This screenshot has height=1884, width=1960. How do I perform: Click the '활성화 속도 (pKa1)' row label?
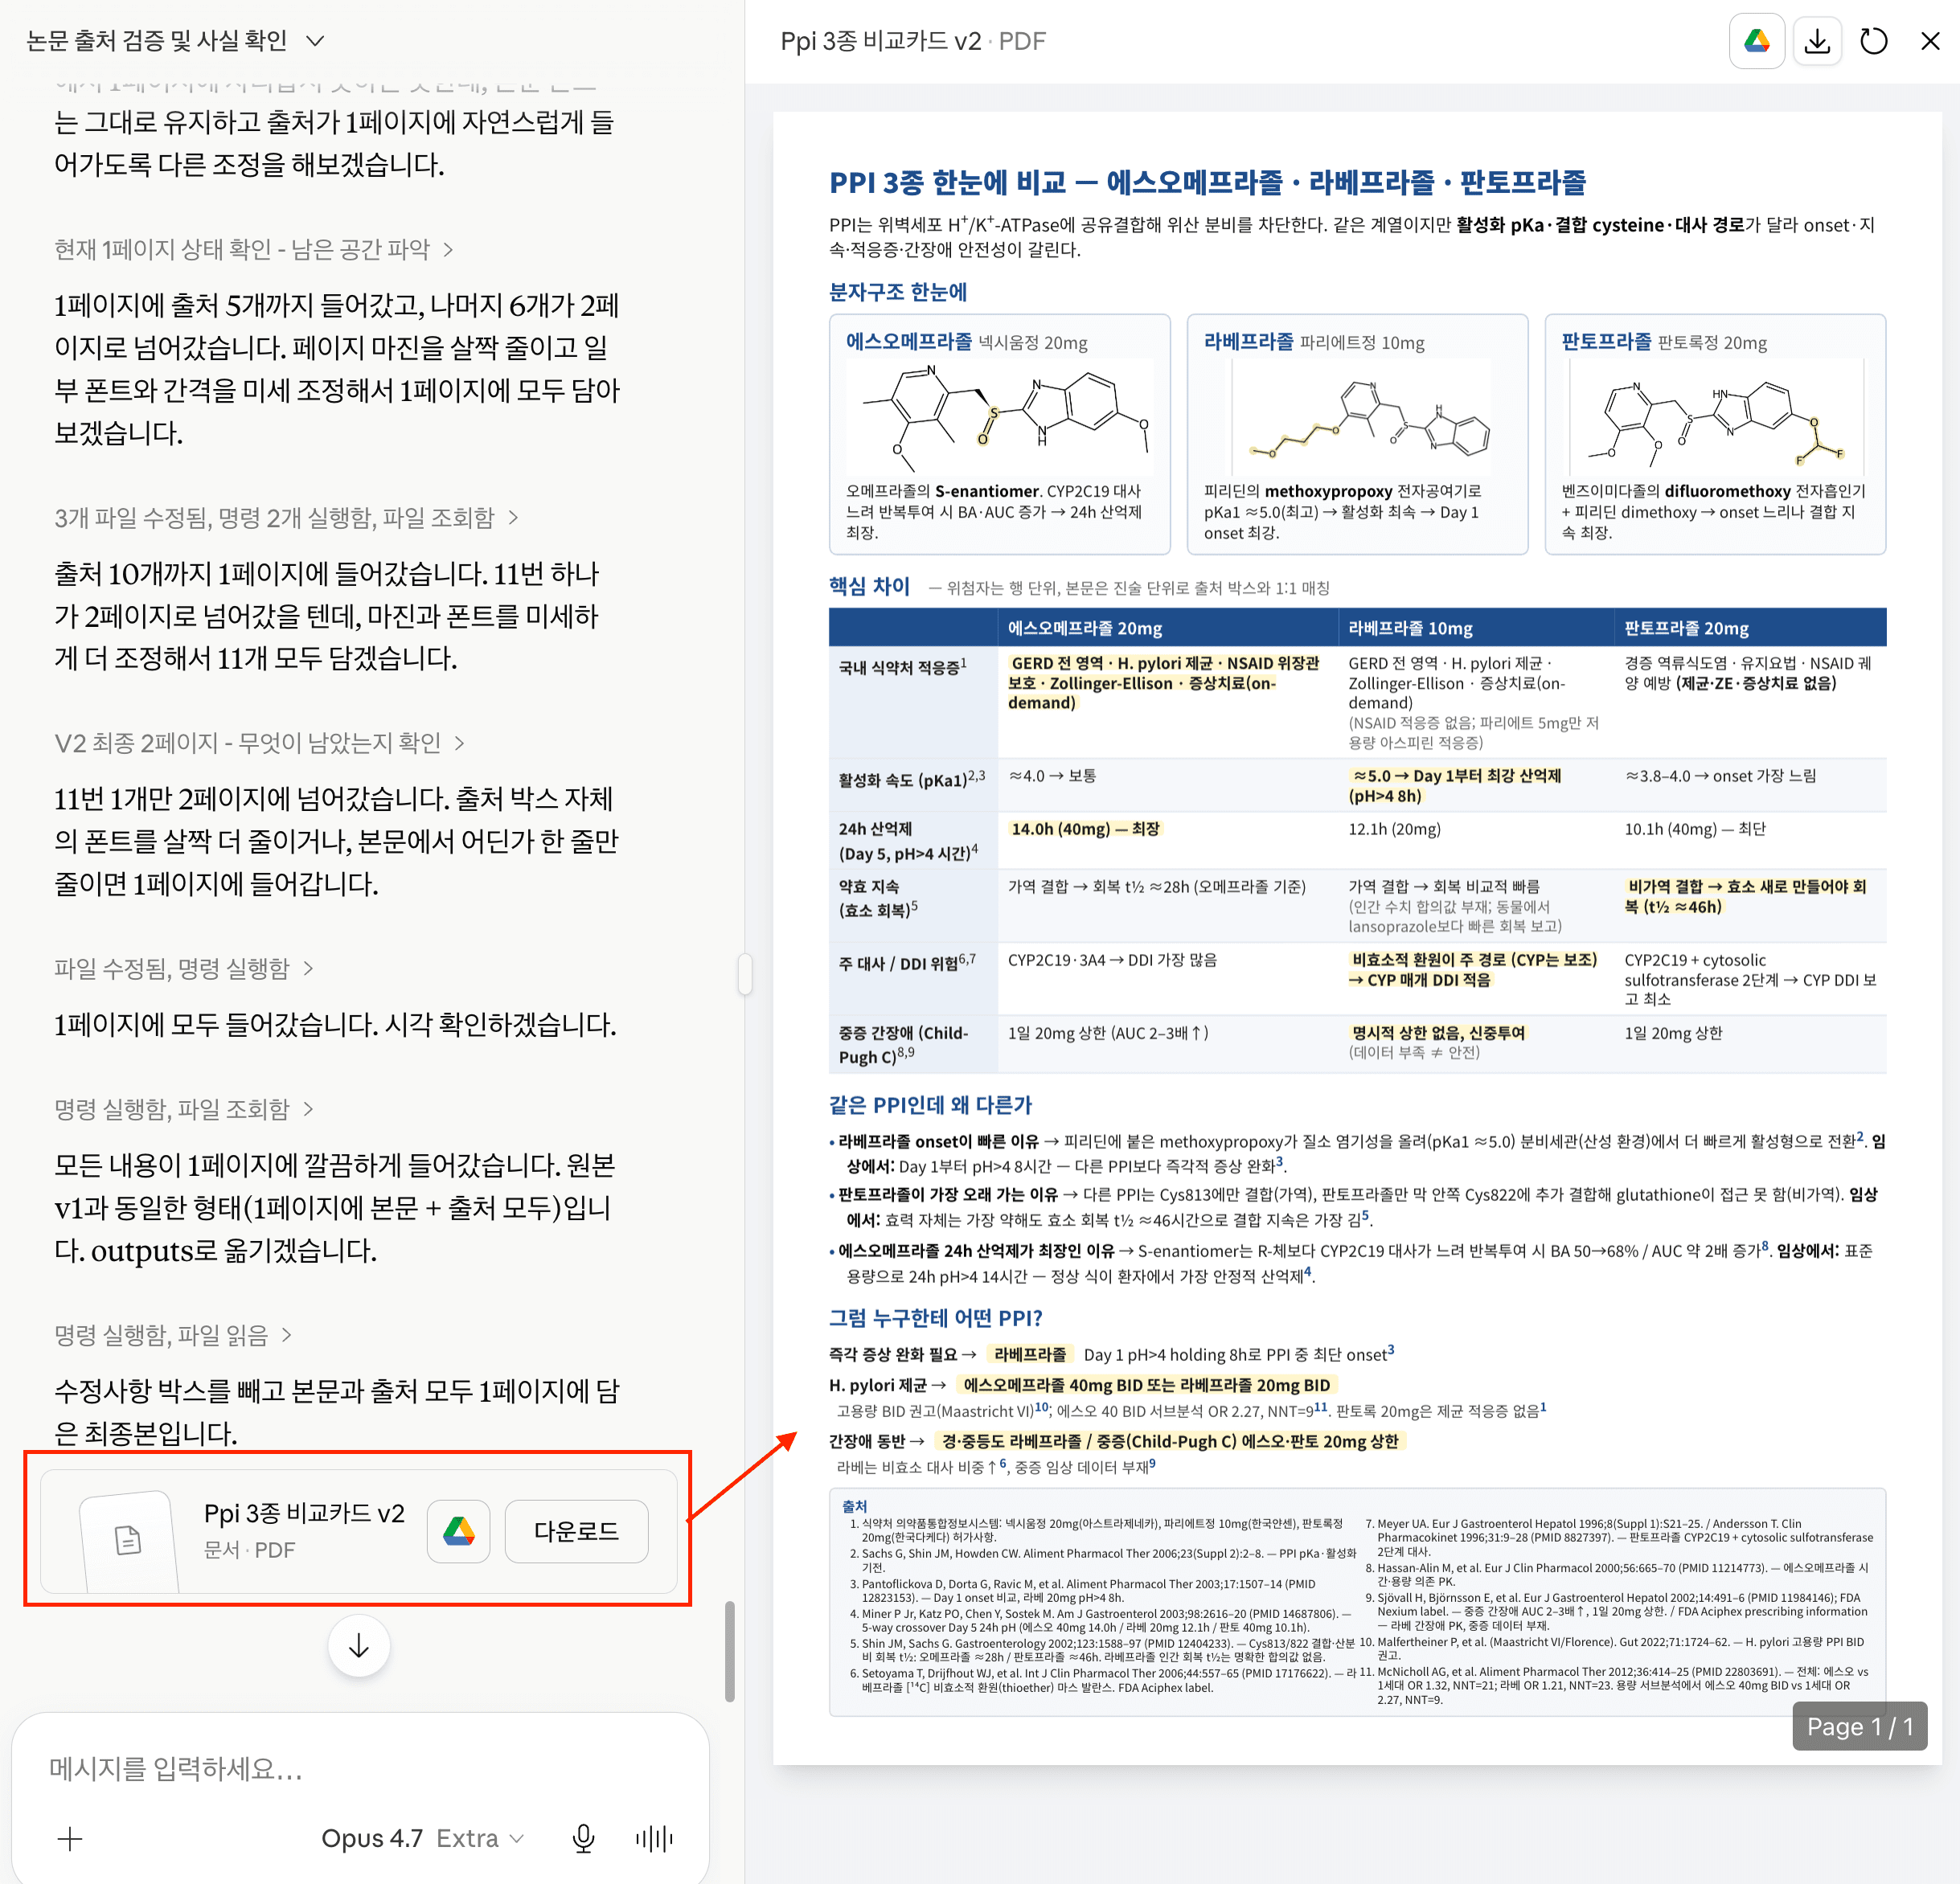pyautogui.click(x=912, y=778)
